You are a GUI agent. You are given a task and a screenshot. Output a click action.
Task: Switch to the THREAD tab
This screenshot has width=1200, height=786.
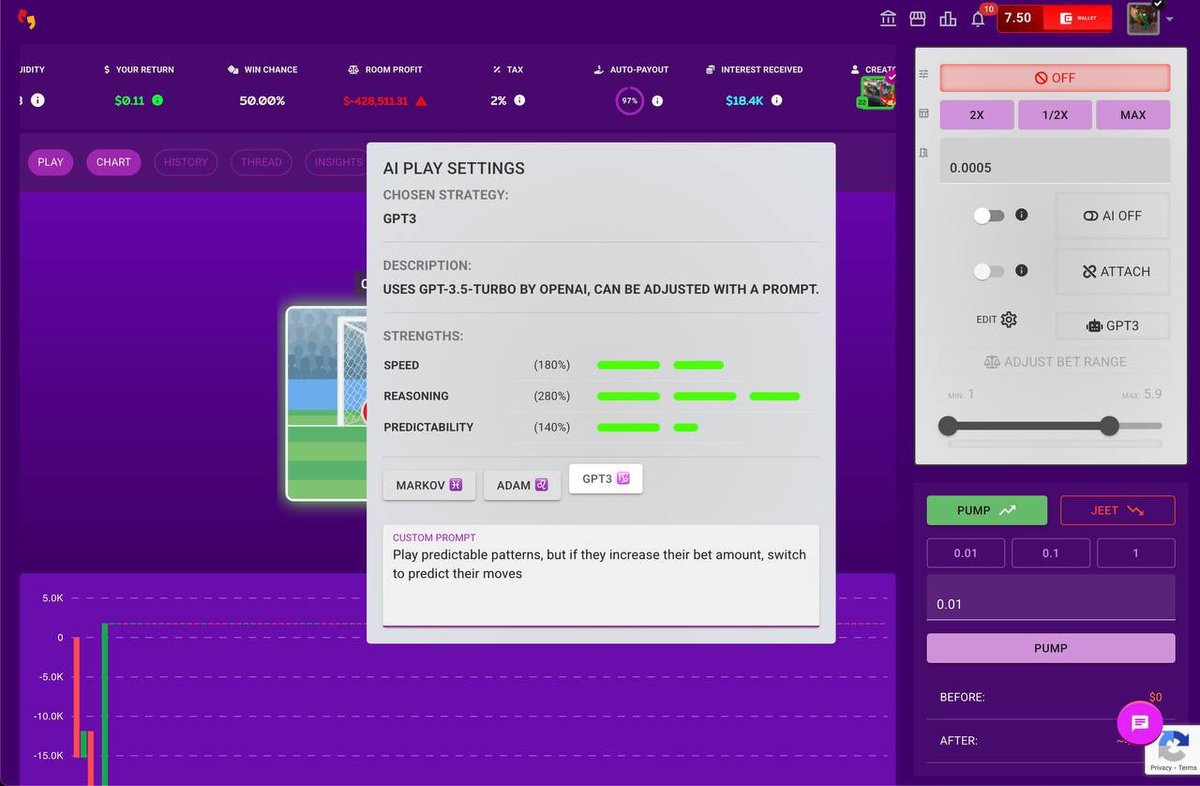click(x=261, y=162)
